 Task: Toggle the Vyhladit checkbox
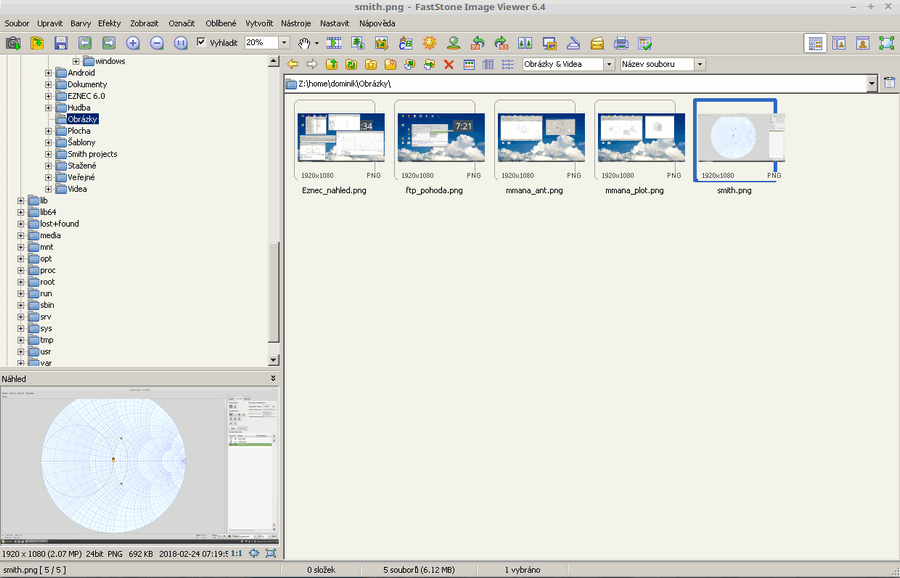(x=201, y=43)
